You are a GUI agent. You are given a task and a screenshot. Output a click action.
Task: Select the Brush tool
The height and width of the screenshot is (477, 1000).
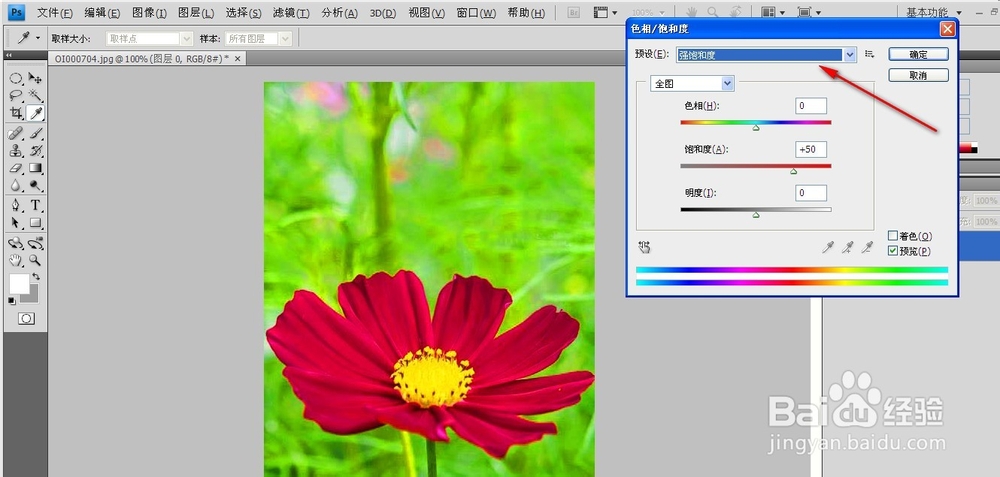point(36,133)
